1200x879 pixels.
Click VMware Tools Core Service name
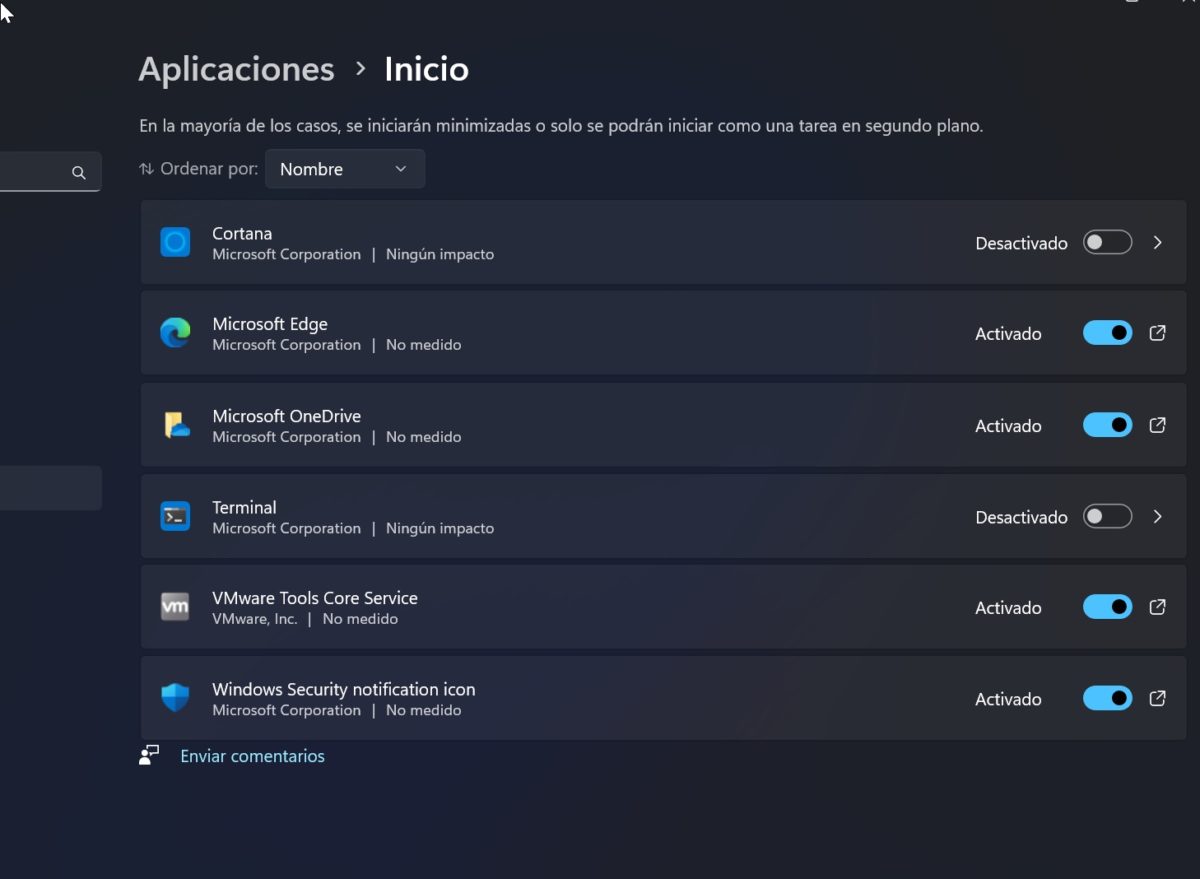coord(315,598)
